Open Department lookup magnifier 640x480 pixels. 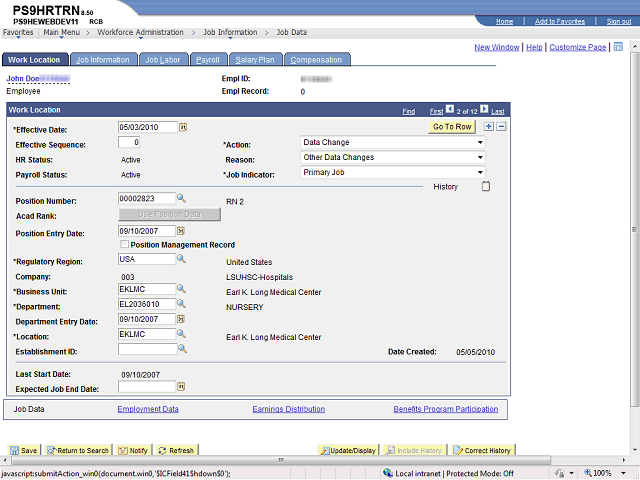[x=181, y=304]
